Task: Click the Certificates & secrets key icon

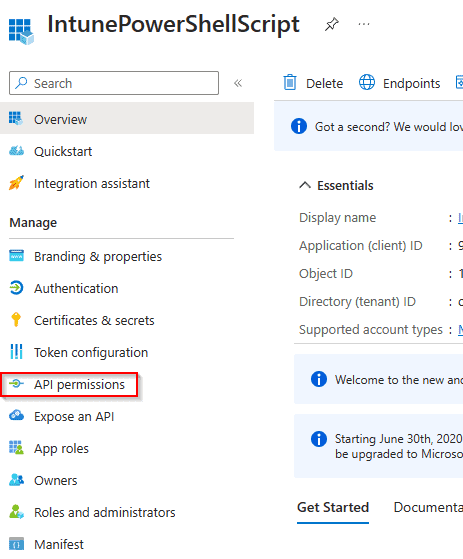Action: click(16, 319)
